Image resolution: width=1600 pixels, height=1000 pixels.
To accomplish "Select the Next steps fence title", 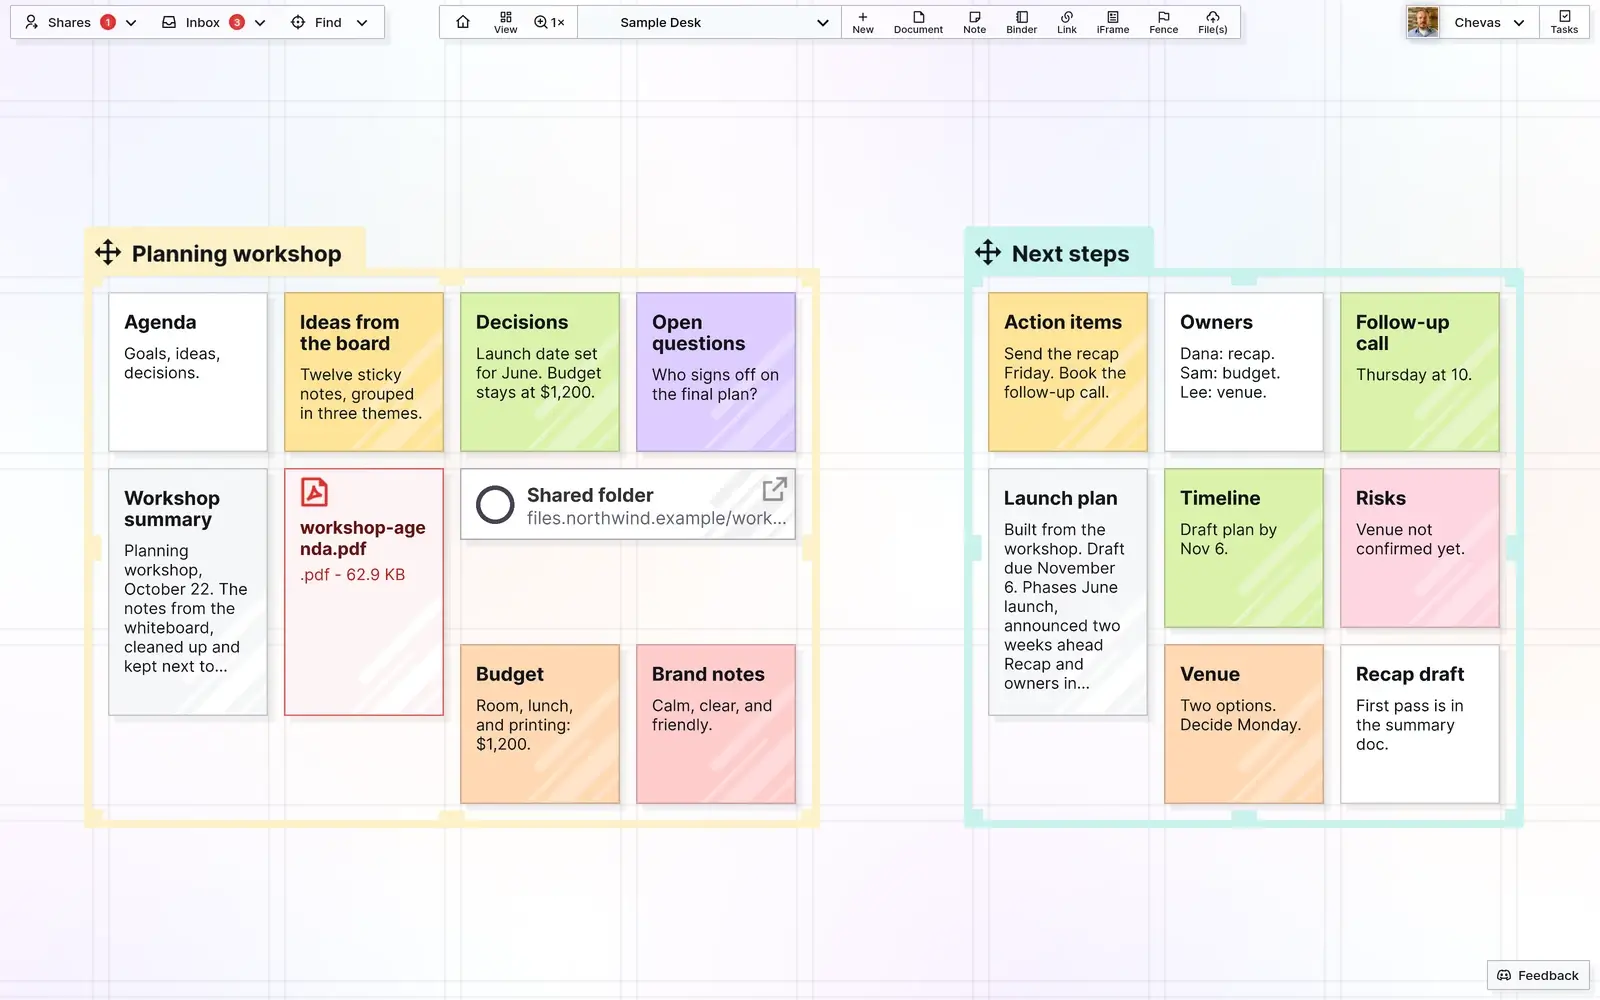I will click(1070, 254).
